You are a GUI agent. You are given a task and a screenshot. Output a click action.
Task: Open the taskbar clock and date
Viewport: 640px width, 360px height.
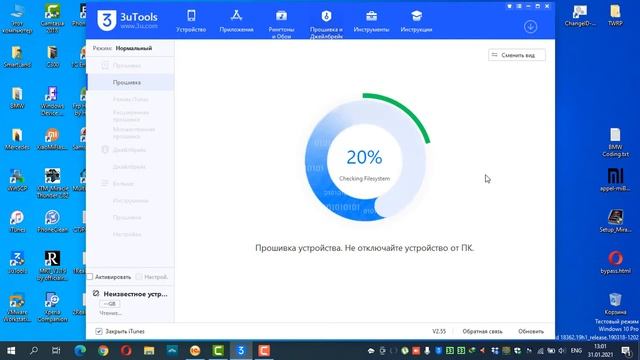pos(600,350)
